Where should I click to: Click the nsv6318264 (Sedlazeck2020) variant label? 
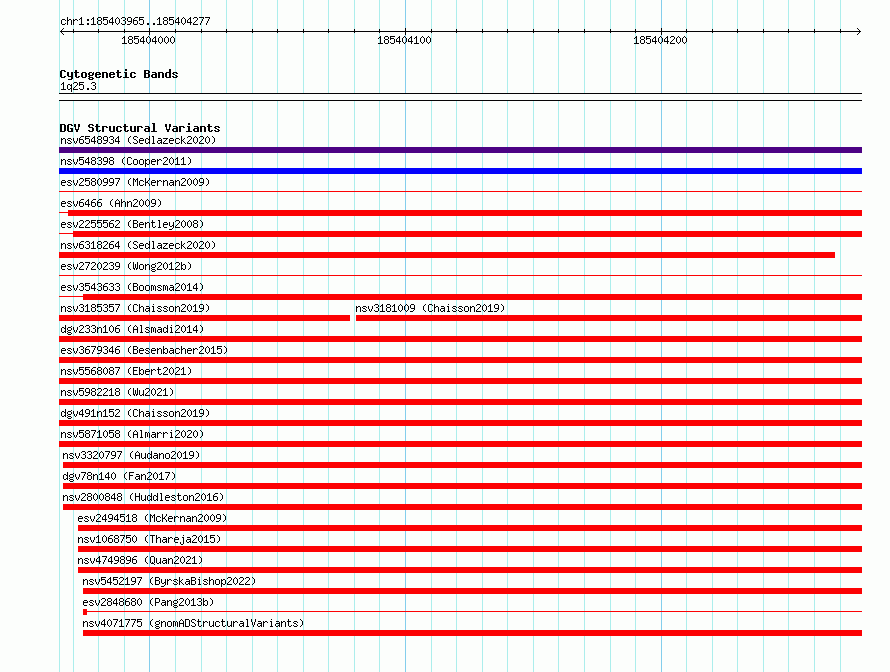(138, 245)
